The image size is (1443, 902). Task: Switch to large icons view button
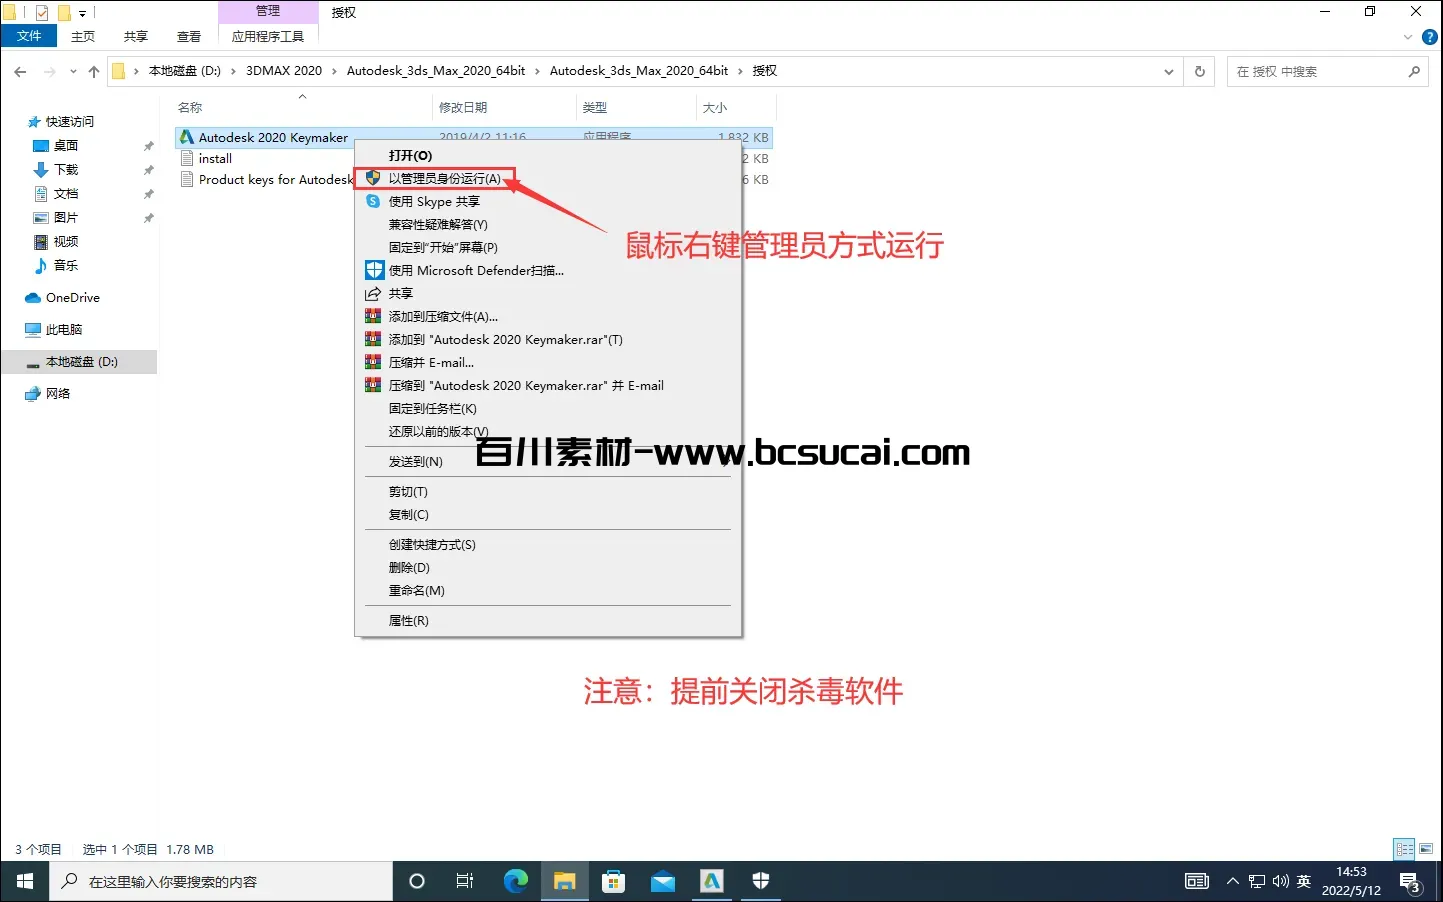click(x=1426, y=849)
